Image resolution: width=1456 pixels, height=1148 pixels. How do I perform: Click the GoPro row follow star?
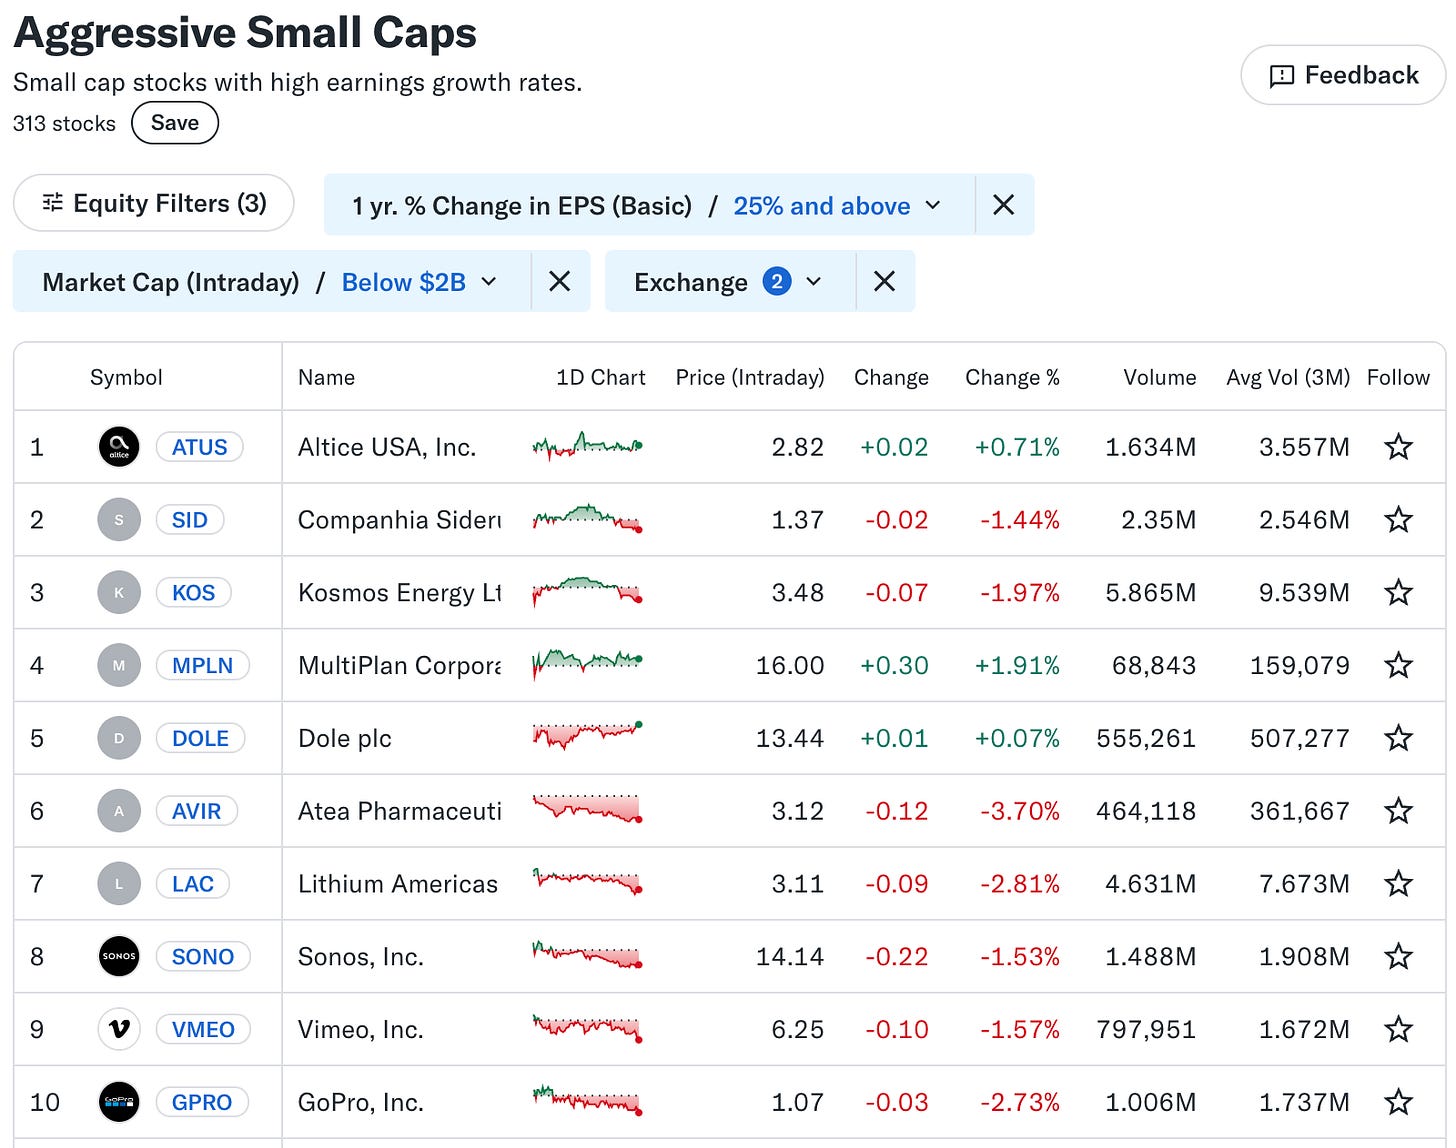pos(1398,1102)
